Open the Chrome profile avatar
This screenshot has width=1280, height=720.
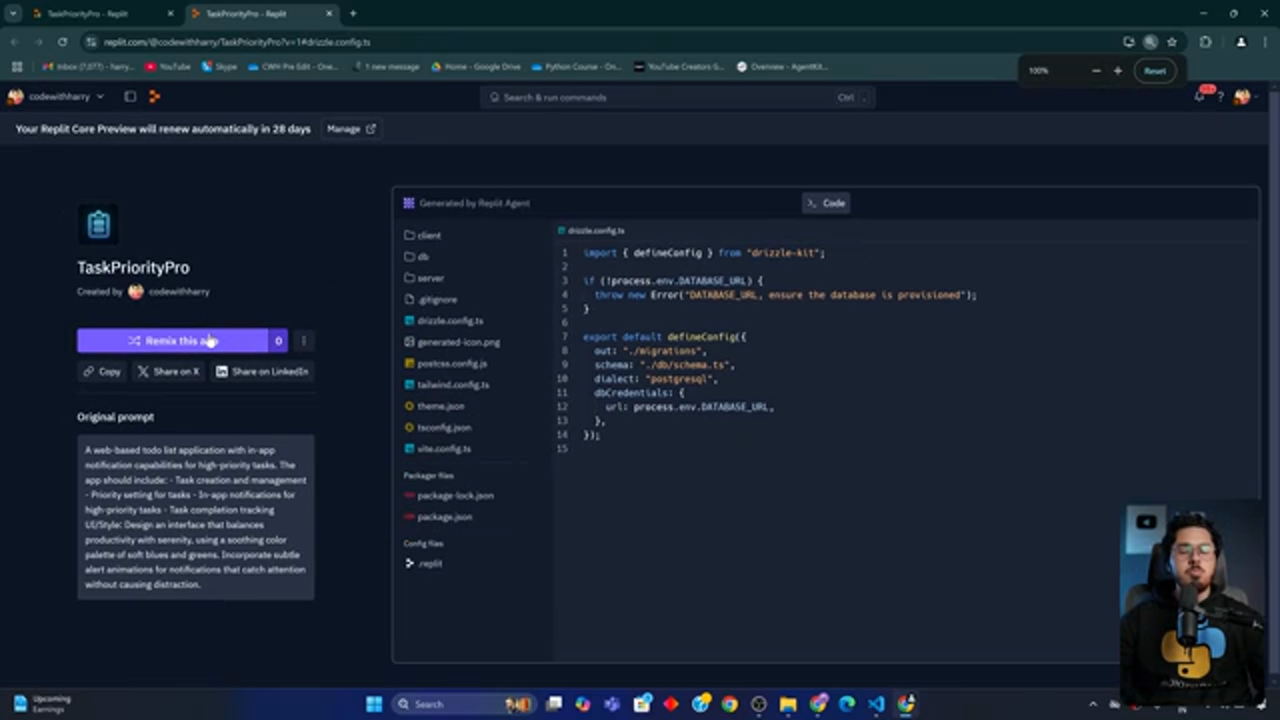(1241, 42)
